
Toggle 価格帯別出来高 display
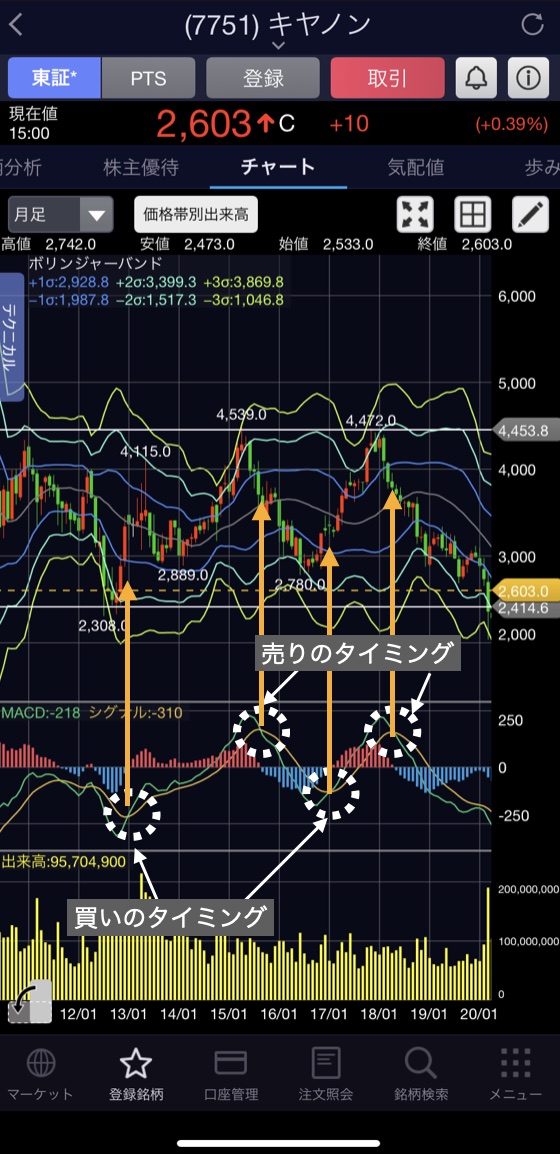tap(196, 215)
